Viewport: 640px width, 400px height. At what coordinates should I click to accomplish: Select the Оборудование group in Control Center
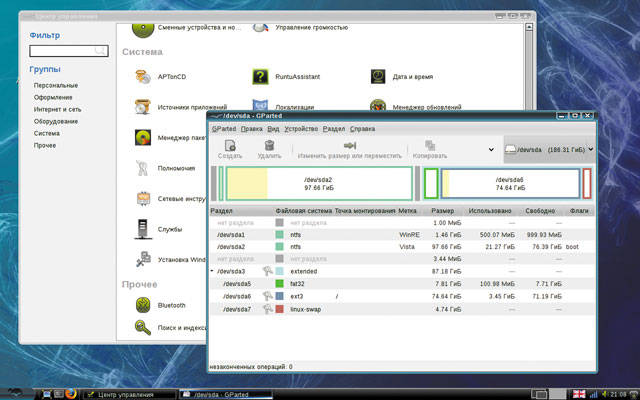[56, 121]
